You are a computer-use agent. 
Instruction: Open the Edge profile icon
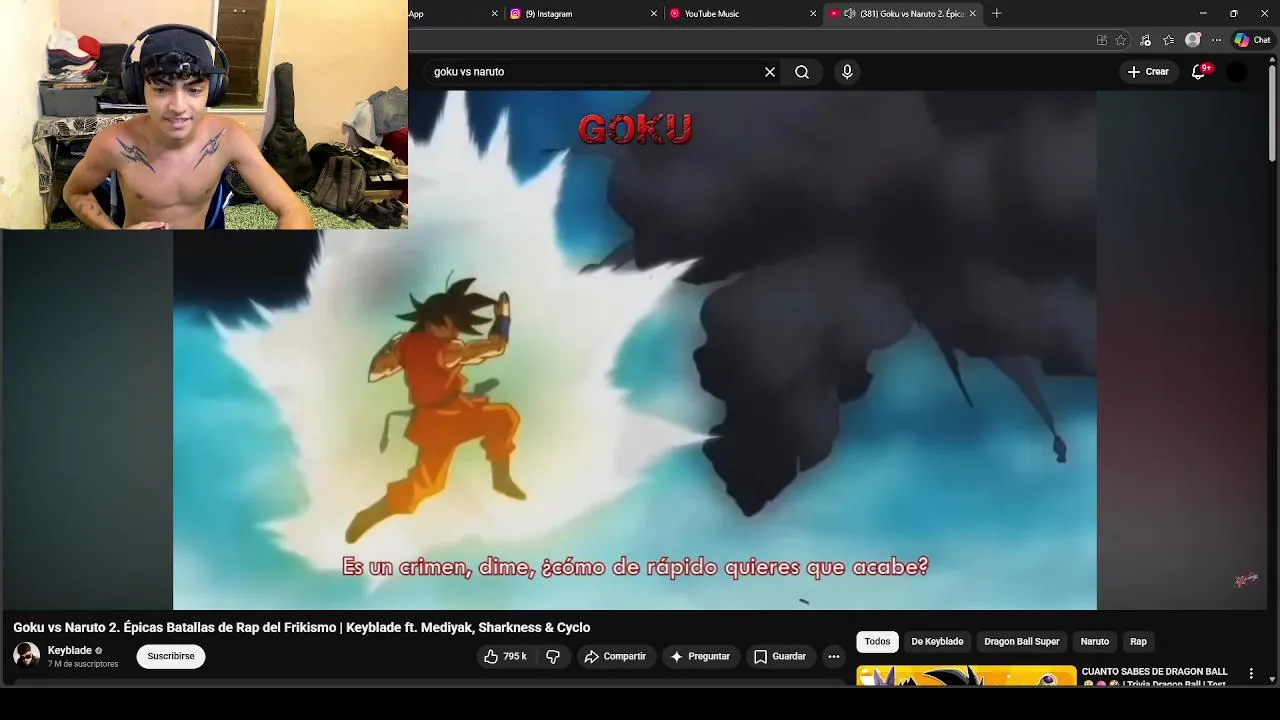[x=1193, y=40]
